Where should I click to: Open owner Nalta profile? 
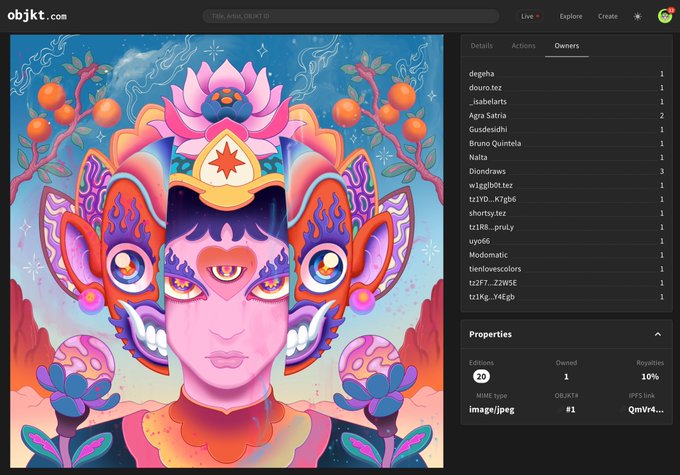point(478,157)
